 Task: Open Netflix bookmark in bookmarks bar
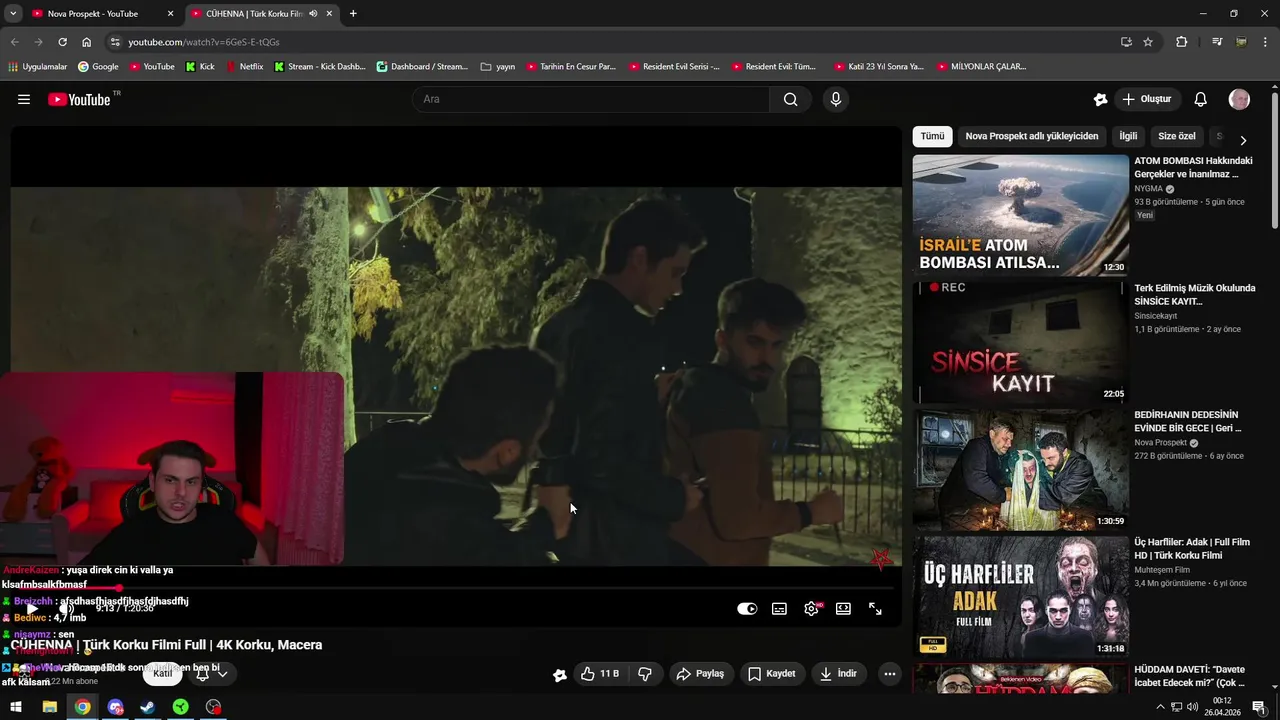coord(244,67)
